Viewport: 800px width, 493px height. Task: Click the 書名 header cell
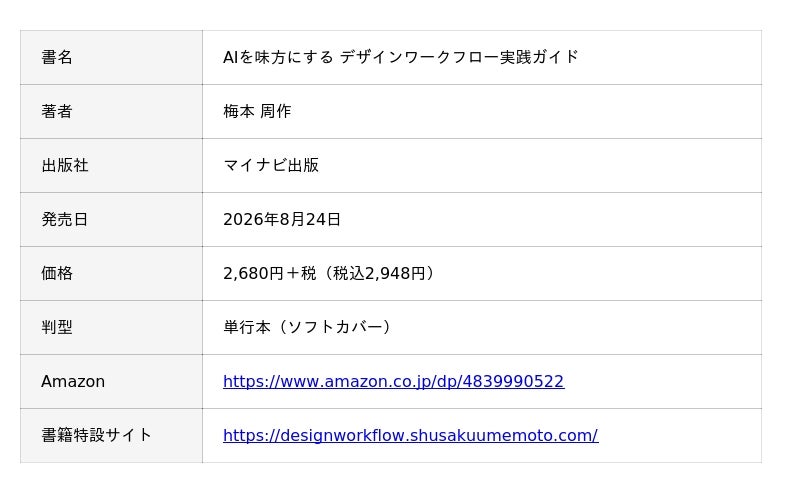click(x=111, y=57)
